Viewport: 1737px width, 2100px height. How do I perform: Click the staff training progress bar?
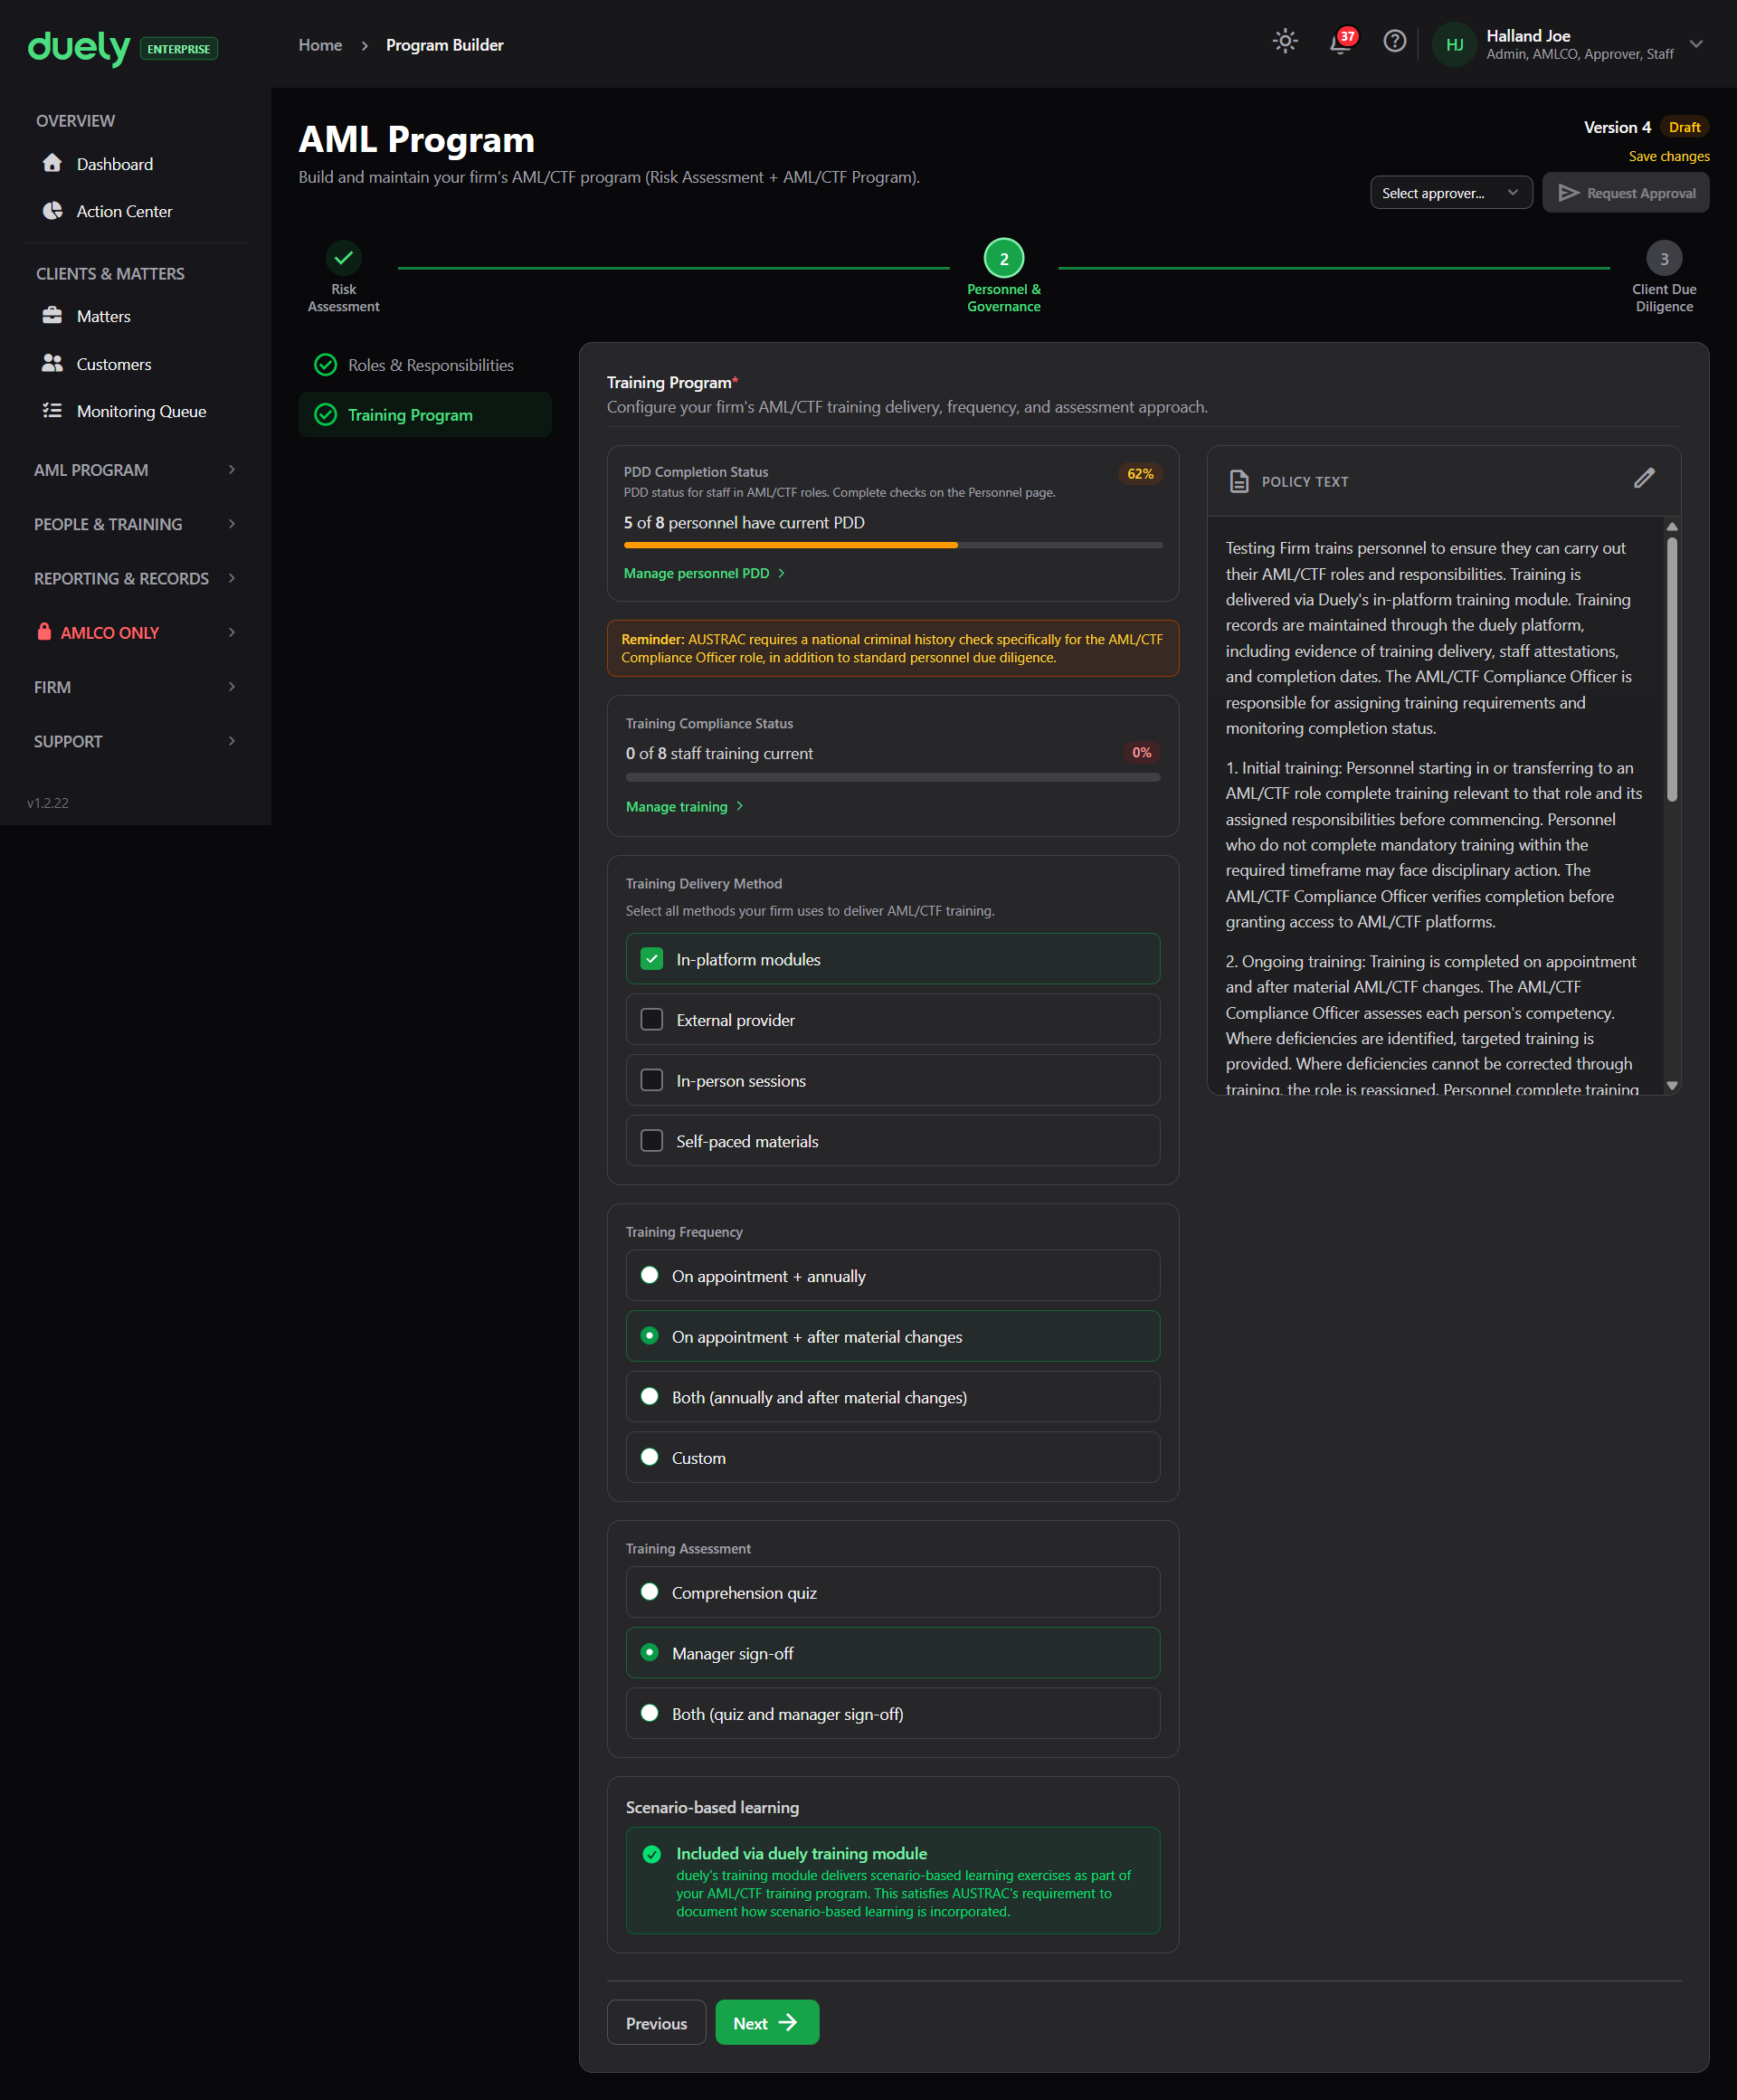pos(893,777)
